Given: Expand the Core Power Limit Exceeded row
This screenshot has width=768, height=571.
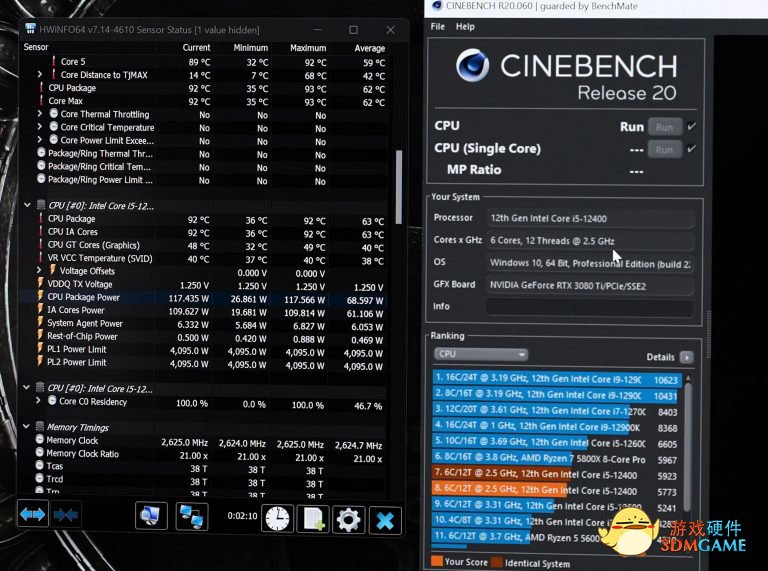Looking at the screenshot, I should coord(40,140).
